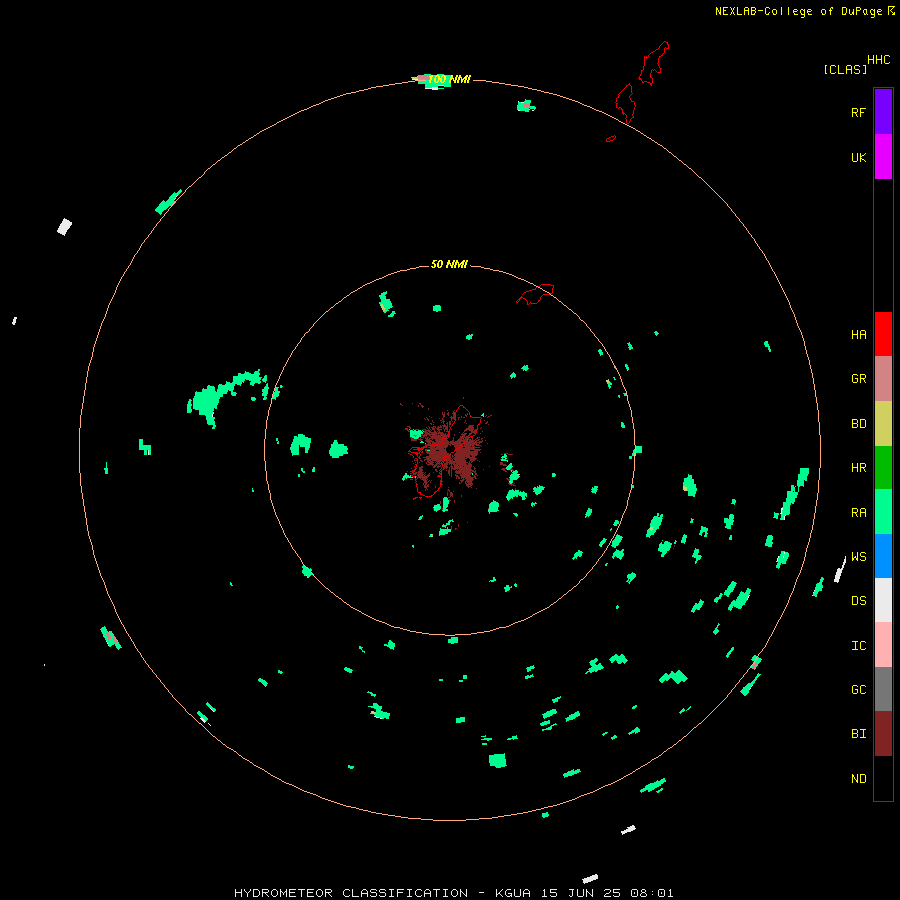The height and width of the screenshot is (900, 900).
Task: Click the GC legend label
Action: [x=858, y=690]
